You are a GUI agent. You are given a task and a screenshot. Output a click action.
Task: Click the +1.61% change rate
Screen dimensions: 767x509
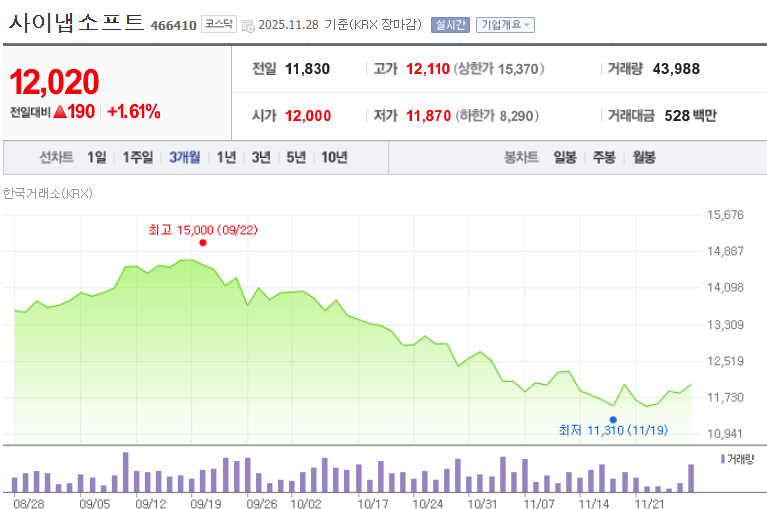coord(134,112)
